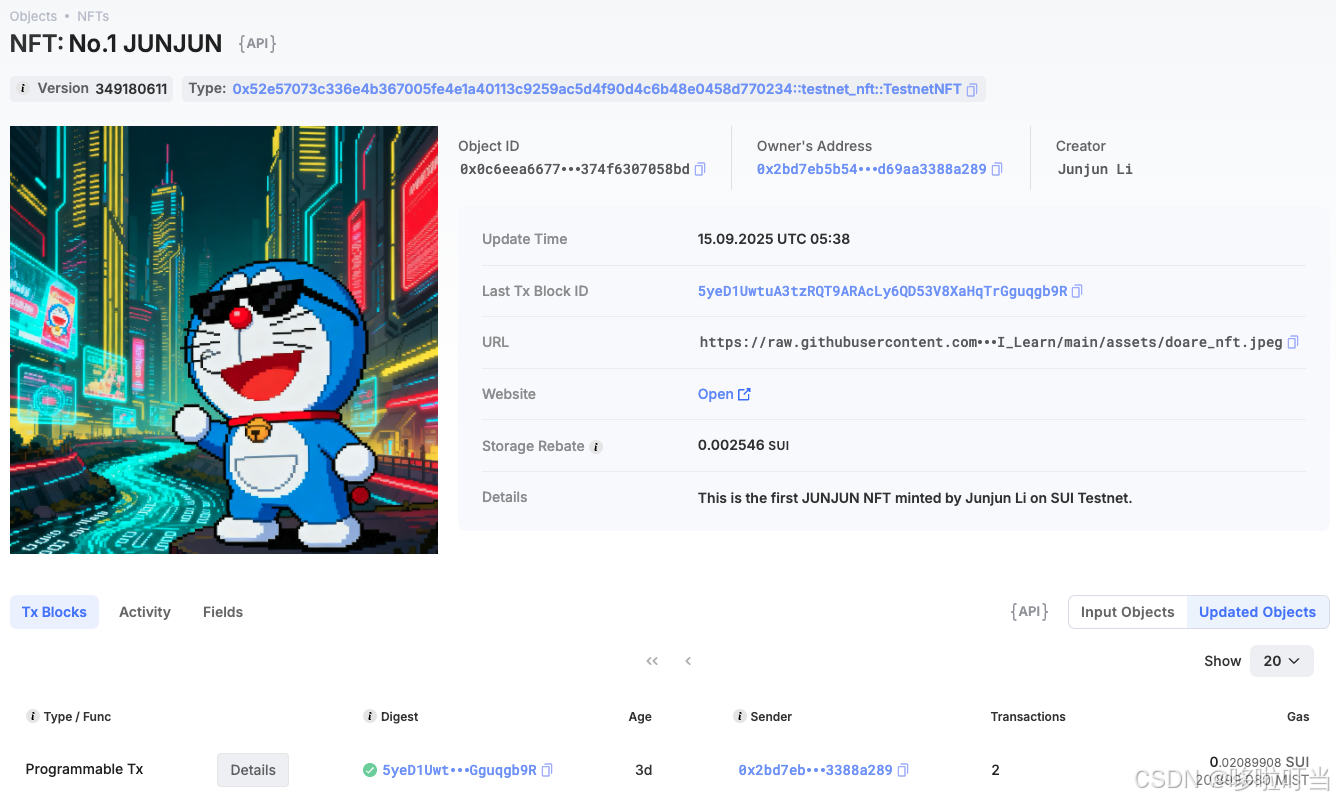The height and width of the screenshot is (801, 1336).
Task: Navigate to Objects in the breadcrumb
Action: pyautogui.click(x=33, y=16)
